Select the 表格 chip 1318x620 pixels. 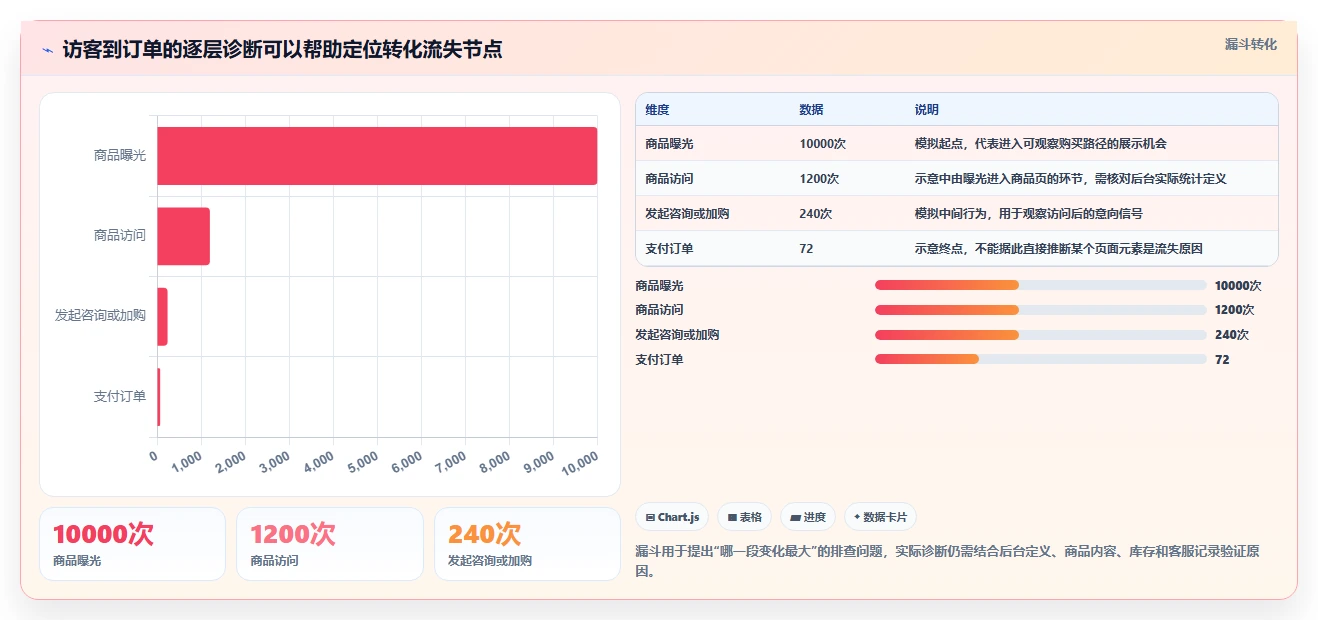(744, 517)
